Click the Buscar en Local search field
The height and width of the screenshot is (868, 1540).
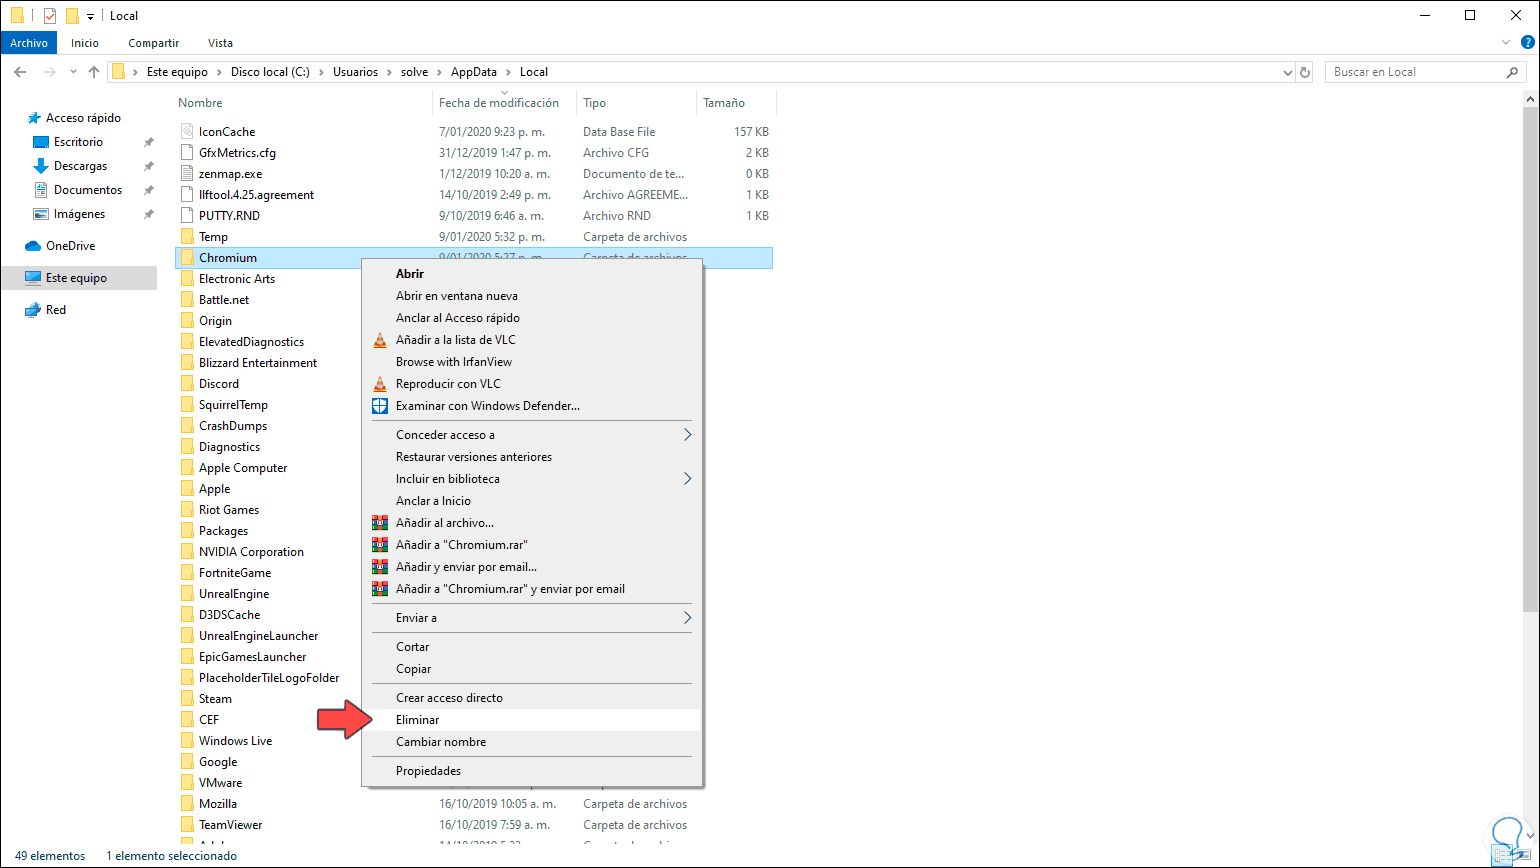click(1425, 72)
